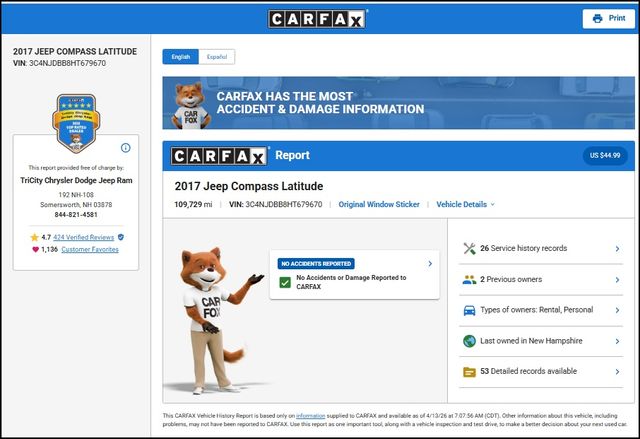Click the globe icon for last owned location

(469, 341)
